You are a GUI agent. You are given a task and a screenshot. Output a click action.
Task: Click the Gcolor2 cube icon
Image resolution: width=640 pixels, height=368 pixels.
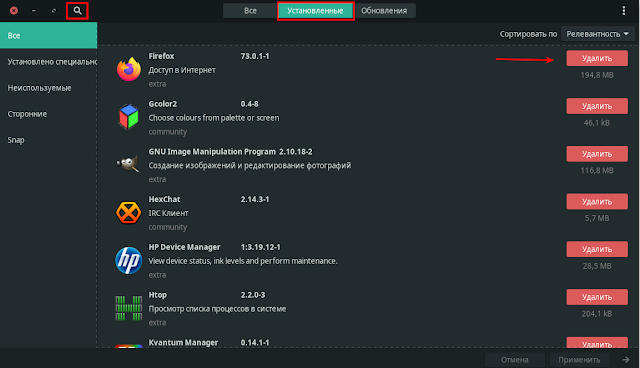coord(129,117)
